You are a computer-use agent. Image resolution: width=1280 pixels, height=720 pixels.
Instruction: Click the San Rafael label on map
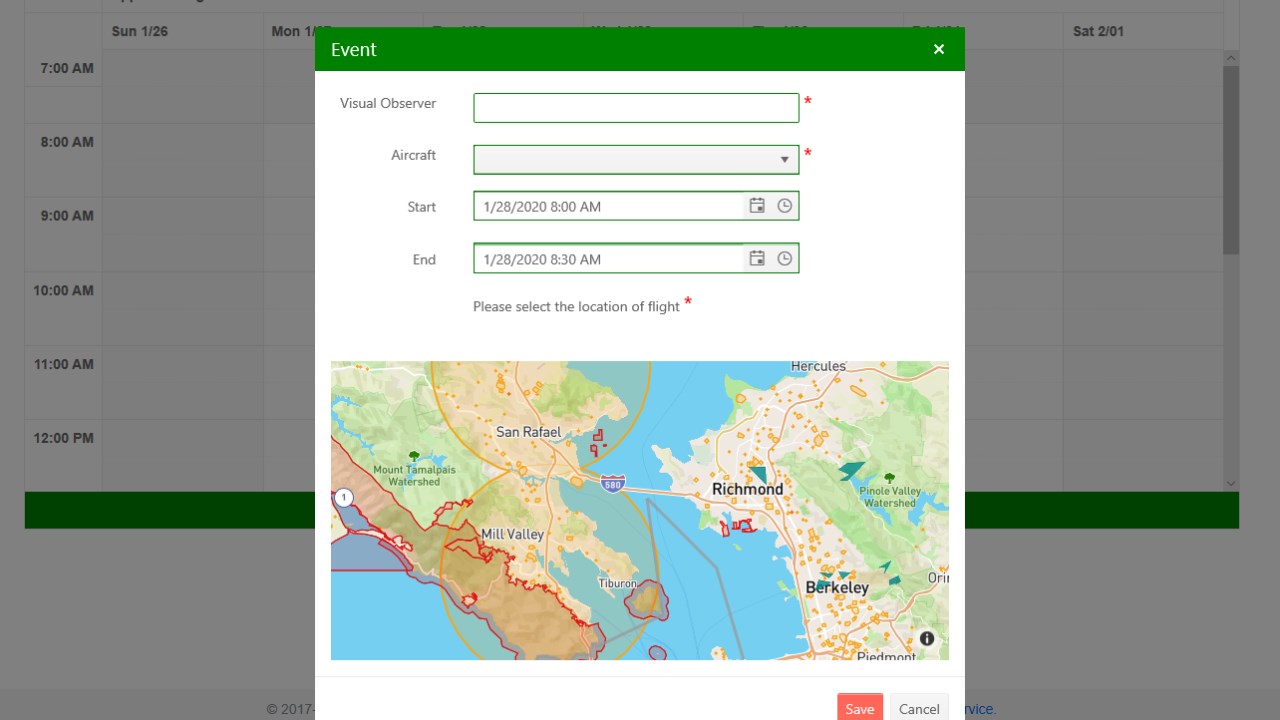click(529, 432)
